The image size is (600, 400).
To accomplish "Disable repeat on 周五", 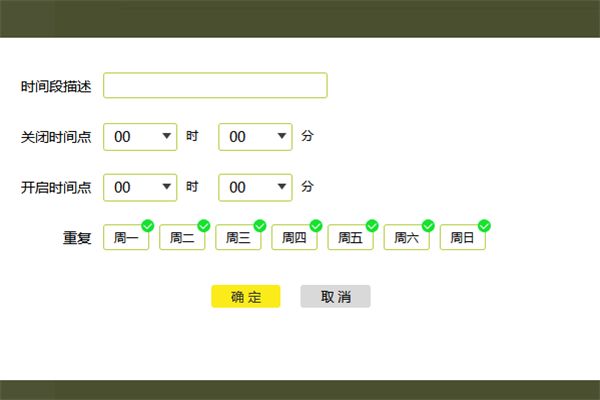I will (350, 238).
